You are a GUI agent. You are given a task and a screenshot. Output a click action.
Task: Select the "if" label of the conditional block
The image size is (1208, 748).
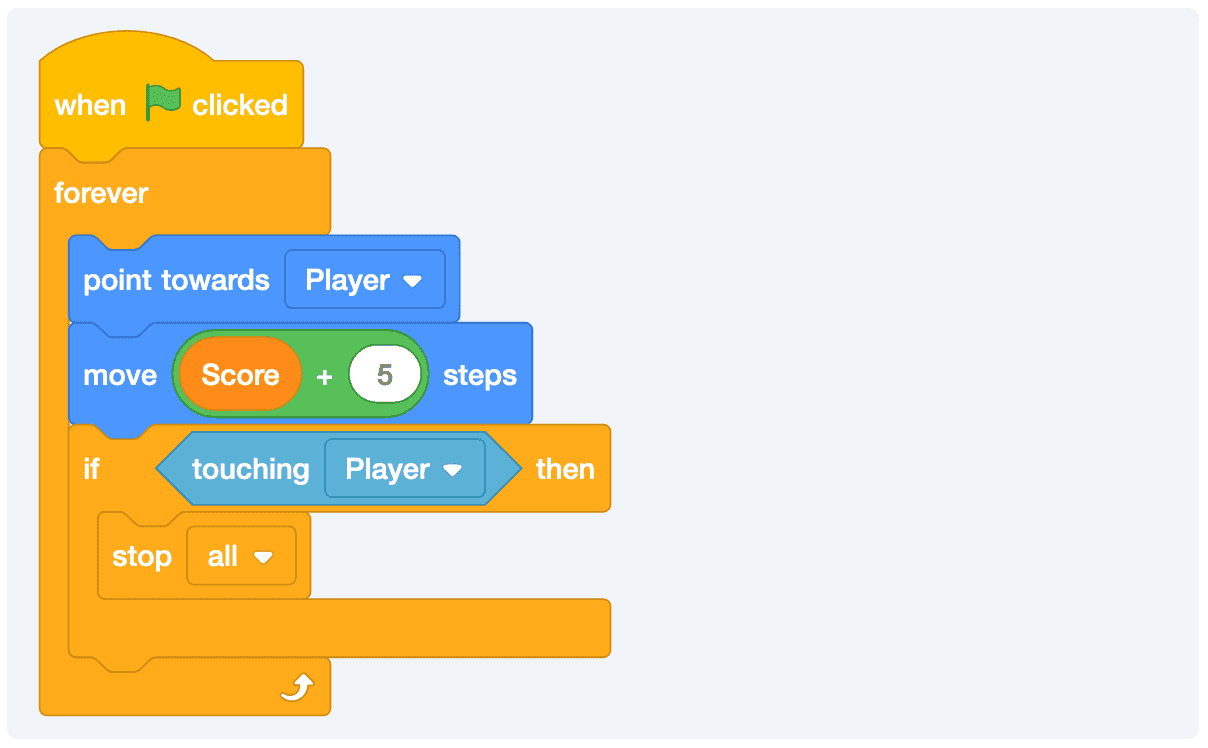[x=91, y=469]
